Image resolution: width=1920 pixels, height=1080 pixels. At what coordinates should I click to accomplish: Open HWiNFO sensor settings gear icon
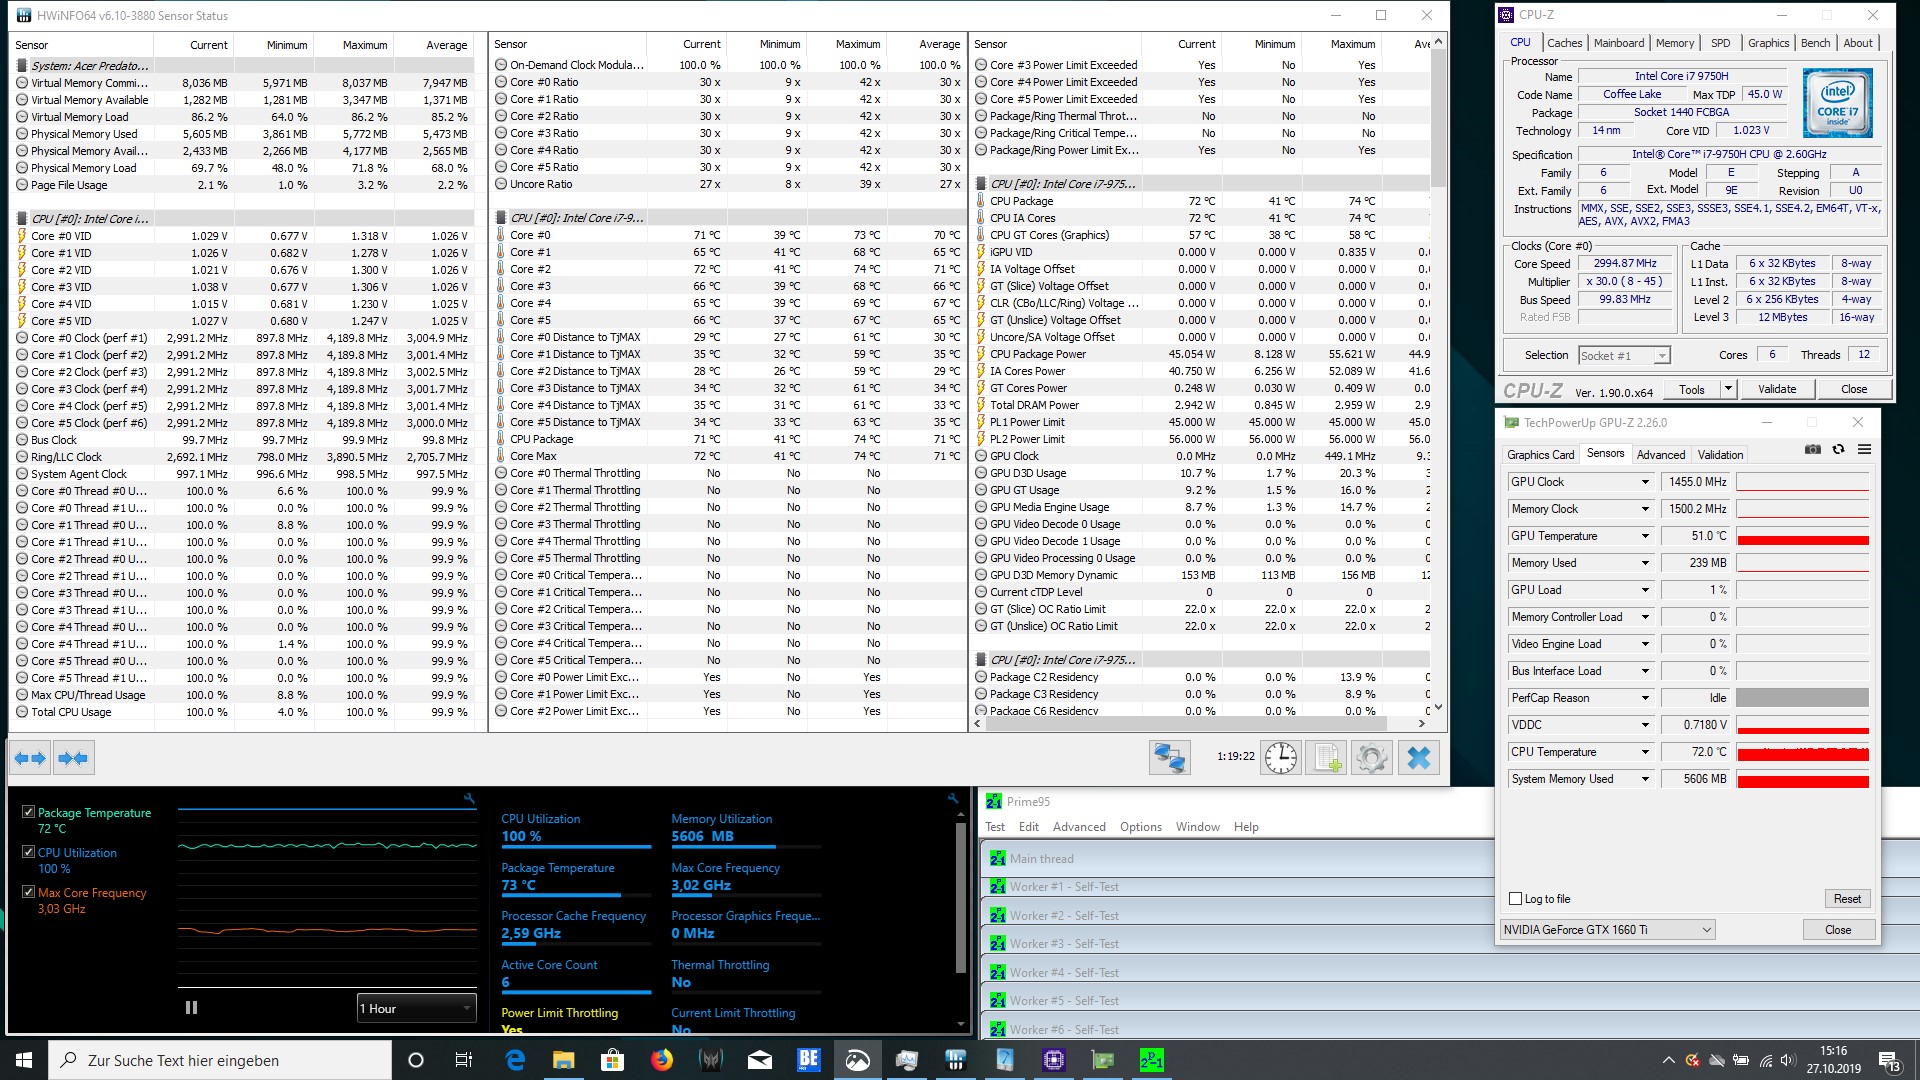point(1372,758)
